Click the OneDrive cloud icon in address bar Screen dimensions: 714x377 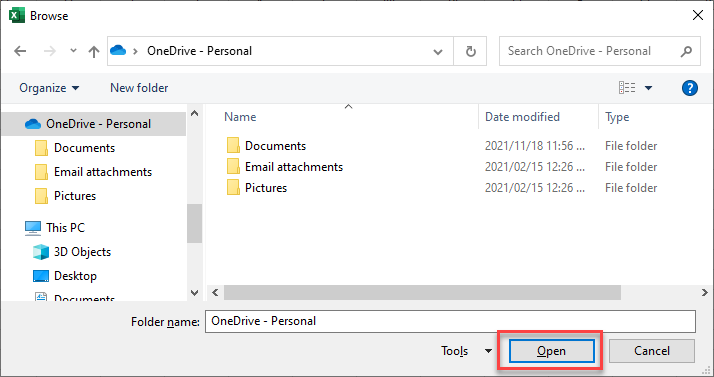click(118, 50)
